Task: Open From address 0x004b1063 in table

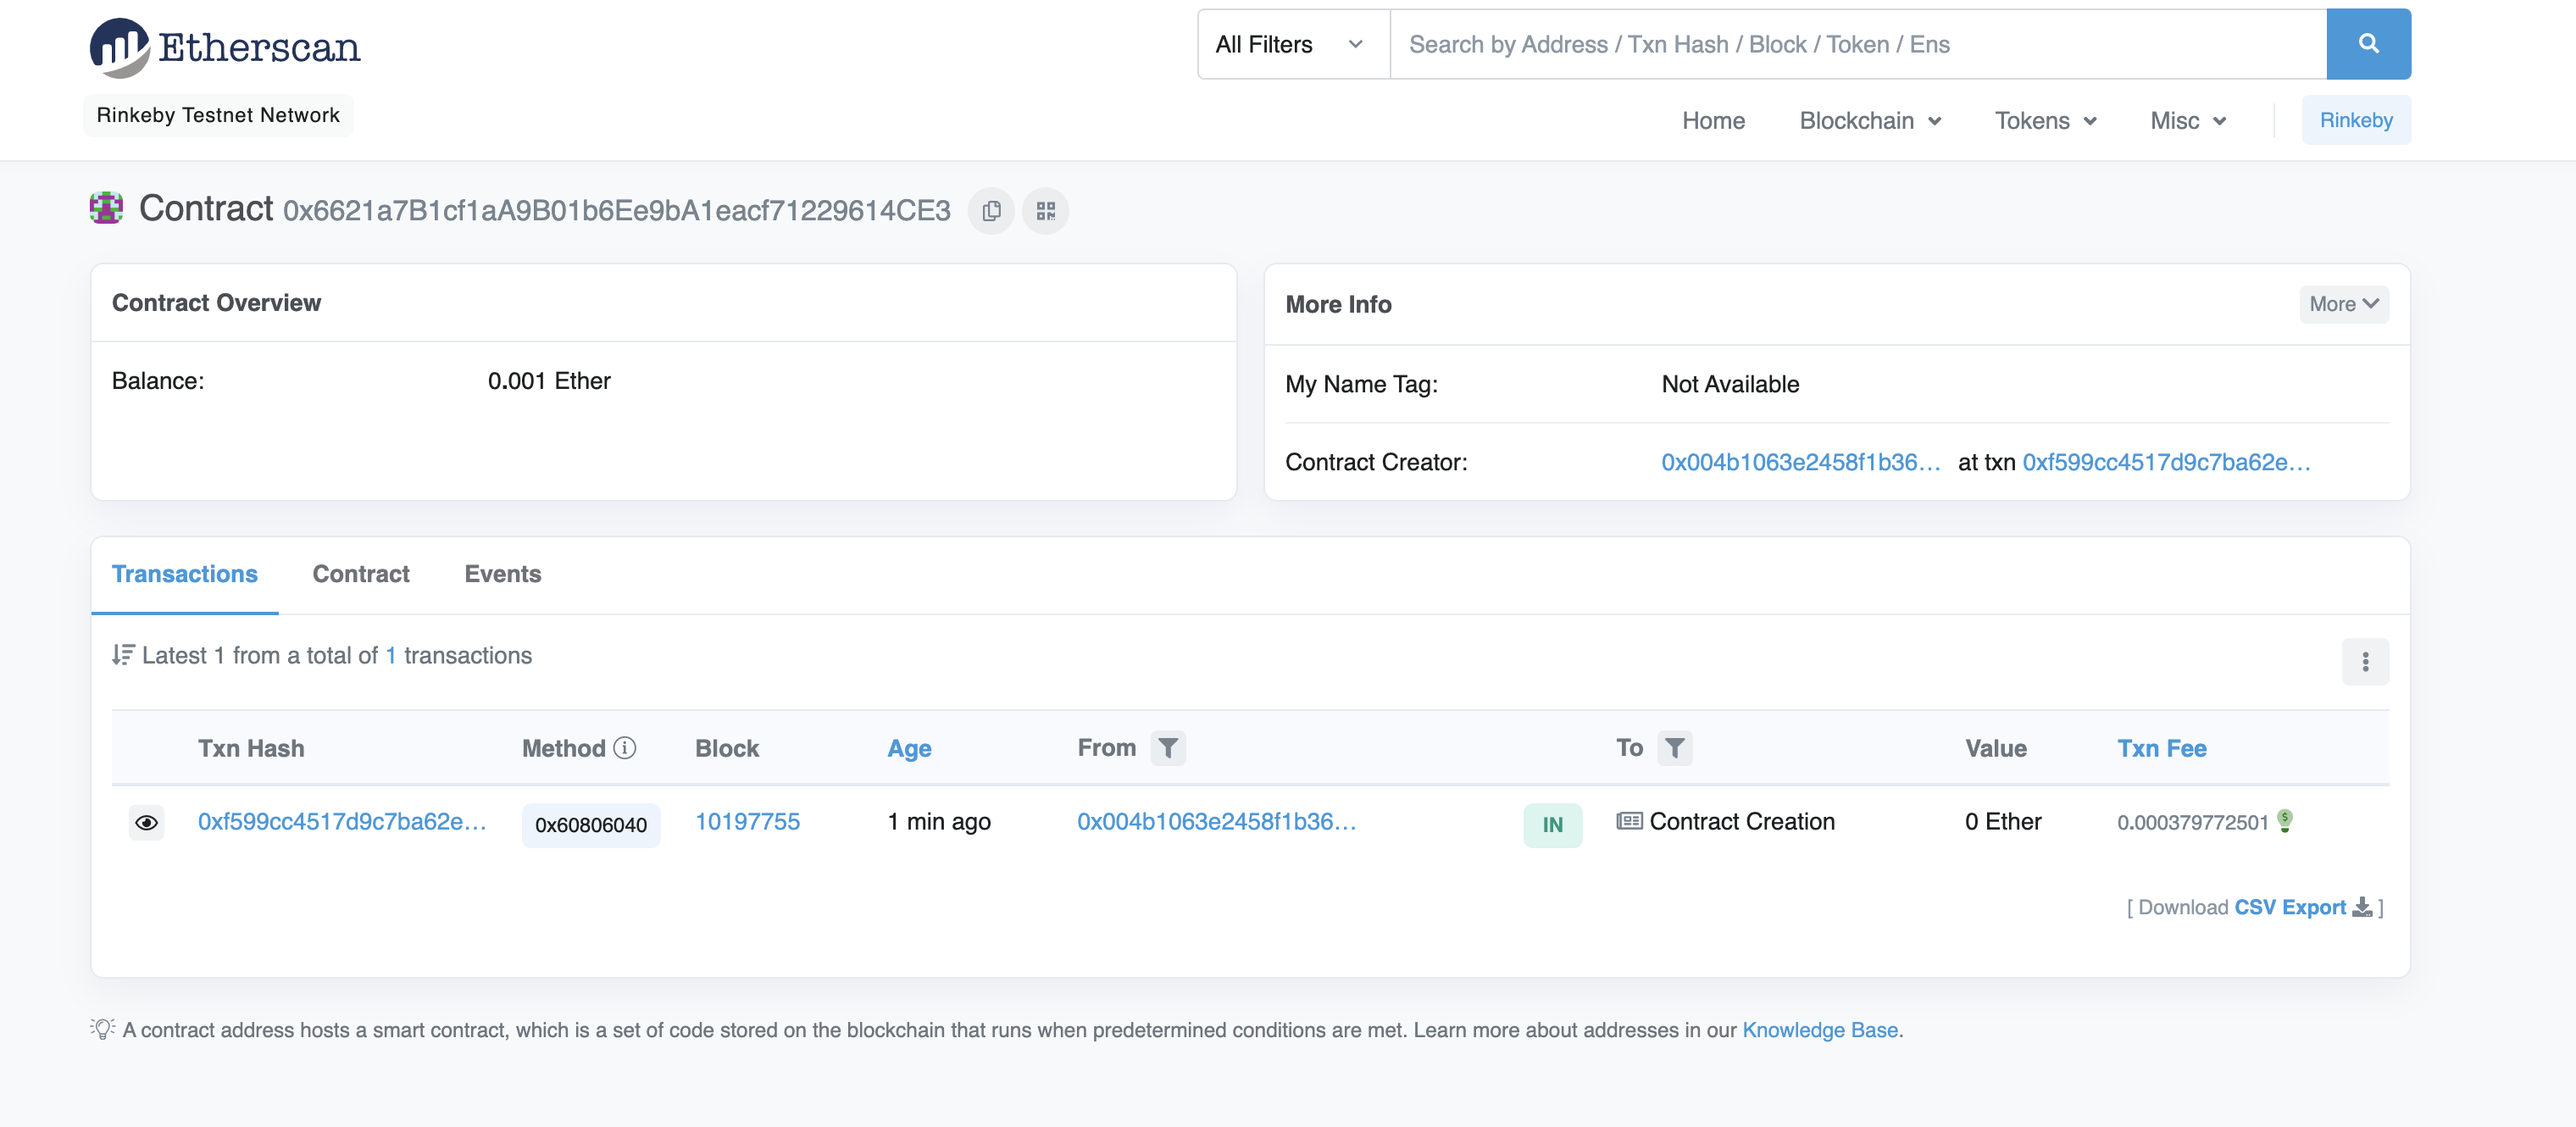Action: [1216, 821]
